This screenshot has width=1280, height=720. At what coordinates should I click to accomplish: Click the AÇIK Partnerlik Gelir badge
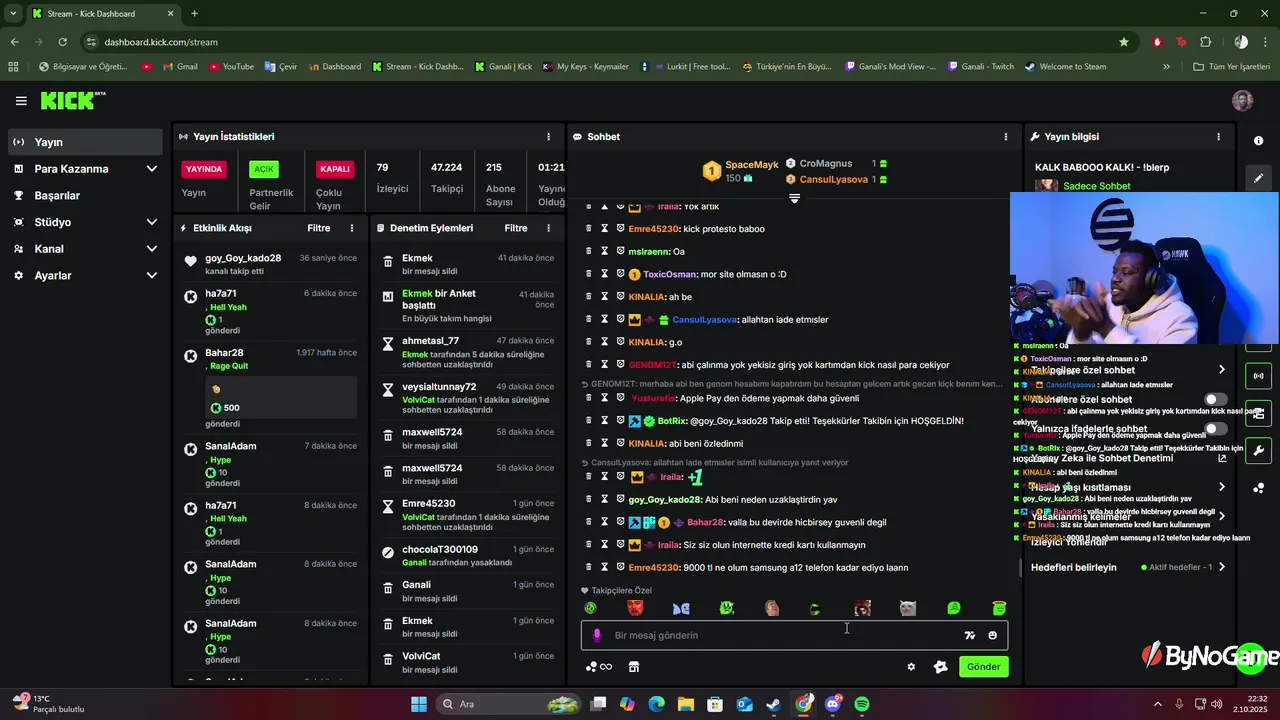(x=263, y=169)
